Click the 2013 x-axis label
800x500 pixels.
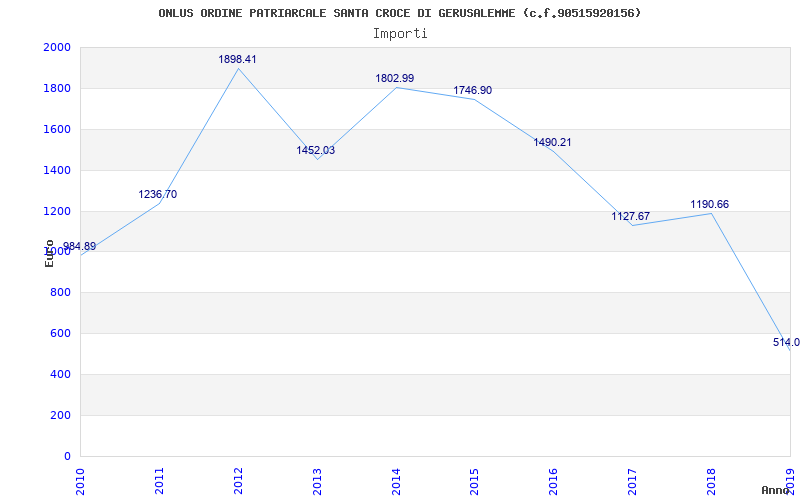(317, 481)
